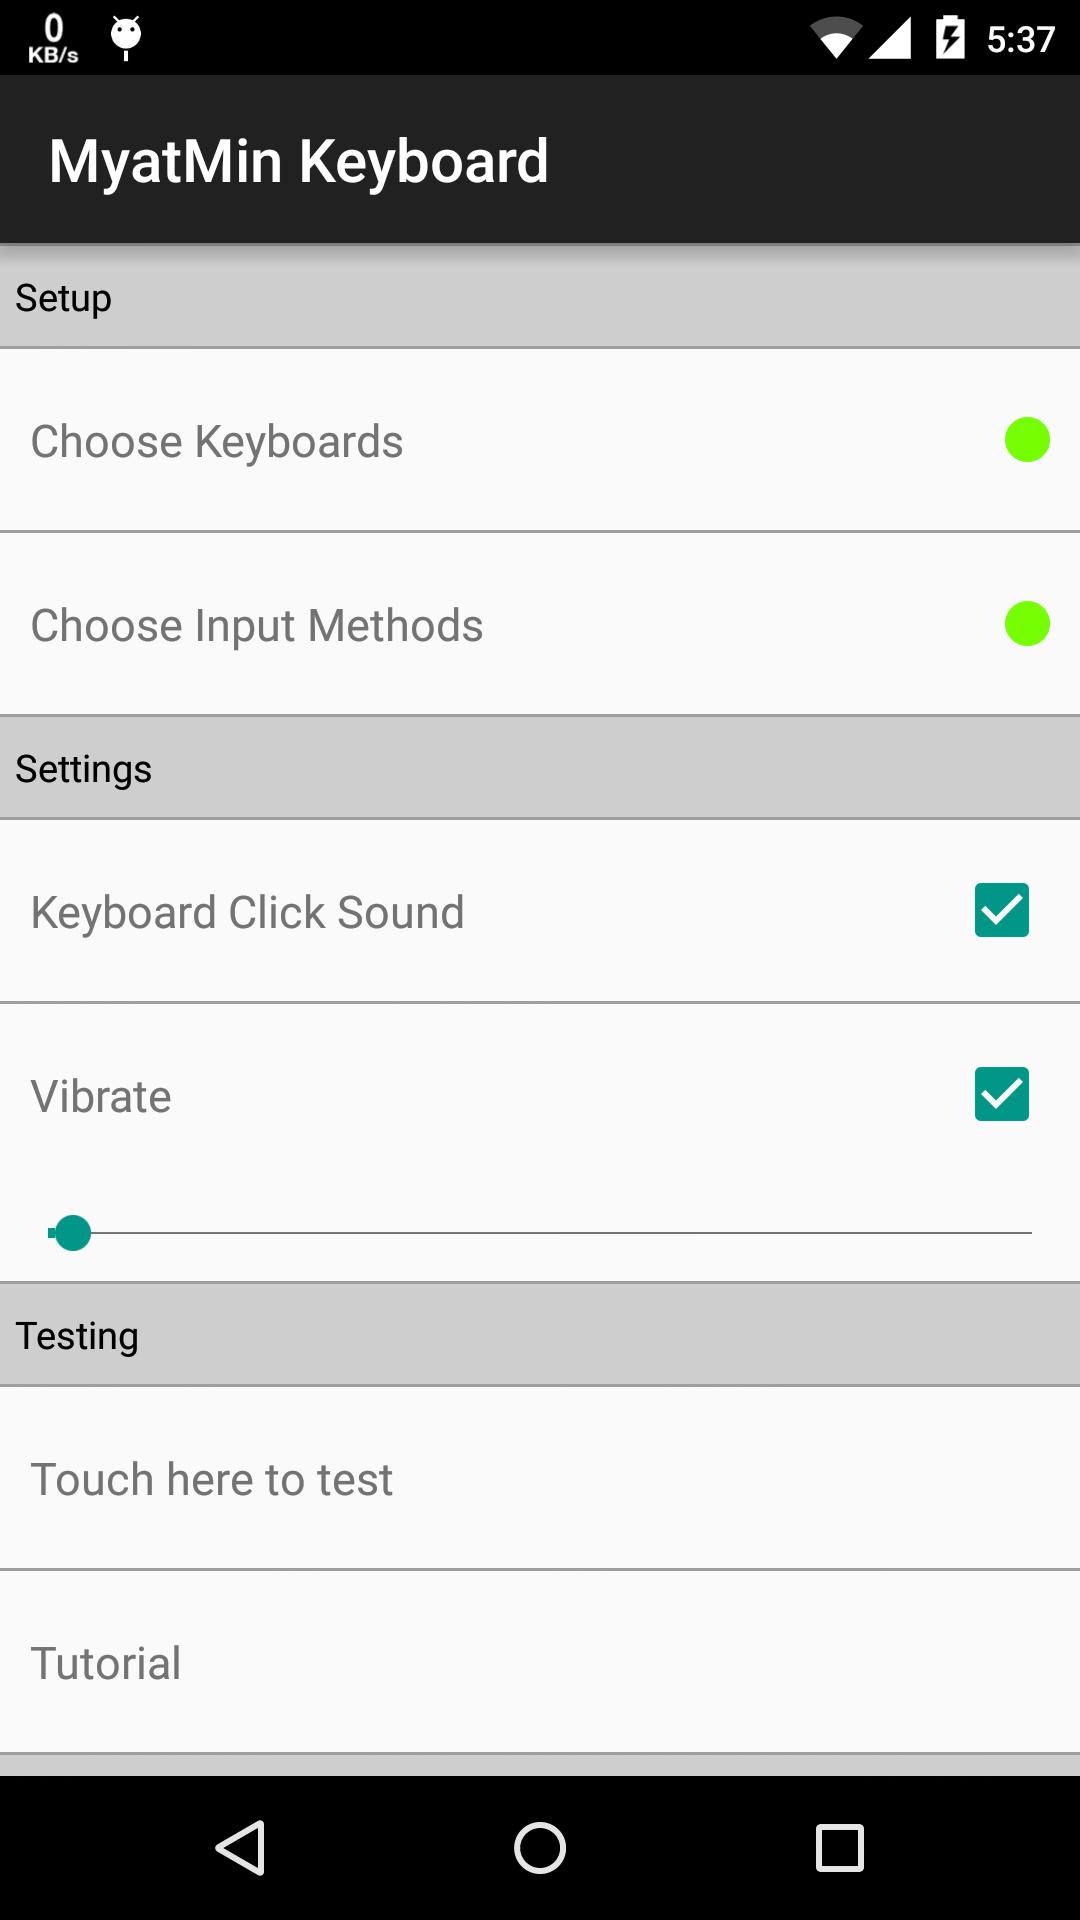1080x1920 pixels.
Task: Open recent apps square button
Action: (839, 1847)
